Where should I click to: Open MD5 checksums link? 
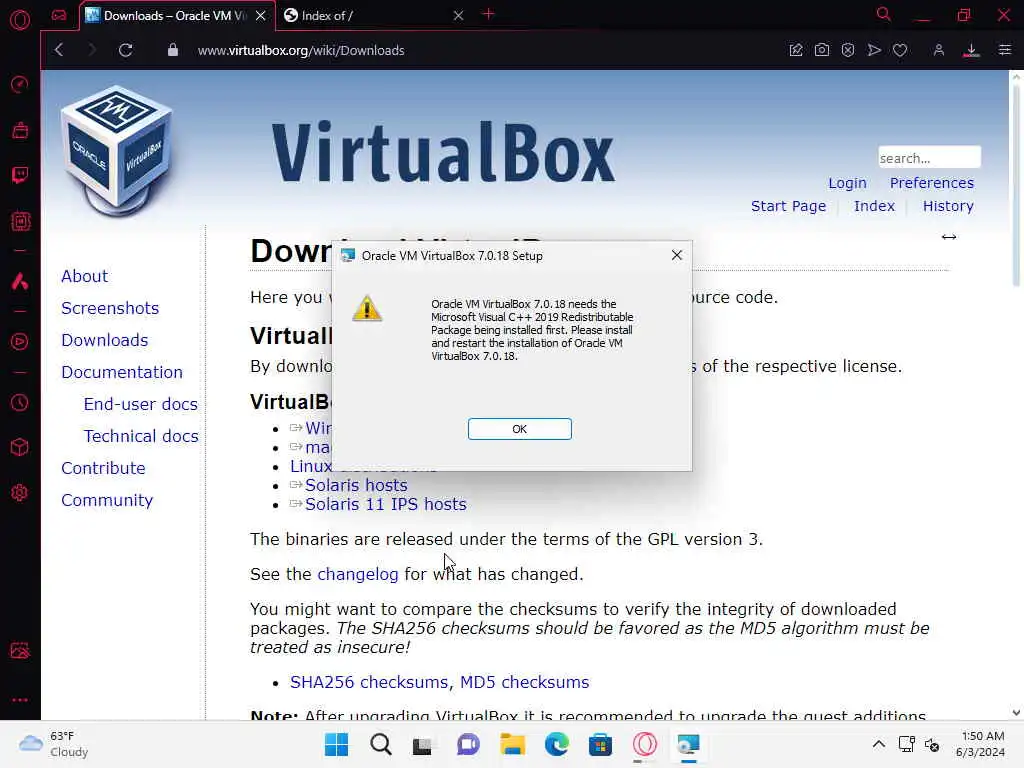[x=524, y=682]
